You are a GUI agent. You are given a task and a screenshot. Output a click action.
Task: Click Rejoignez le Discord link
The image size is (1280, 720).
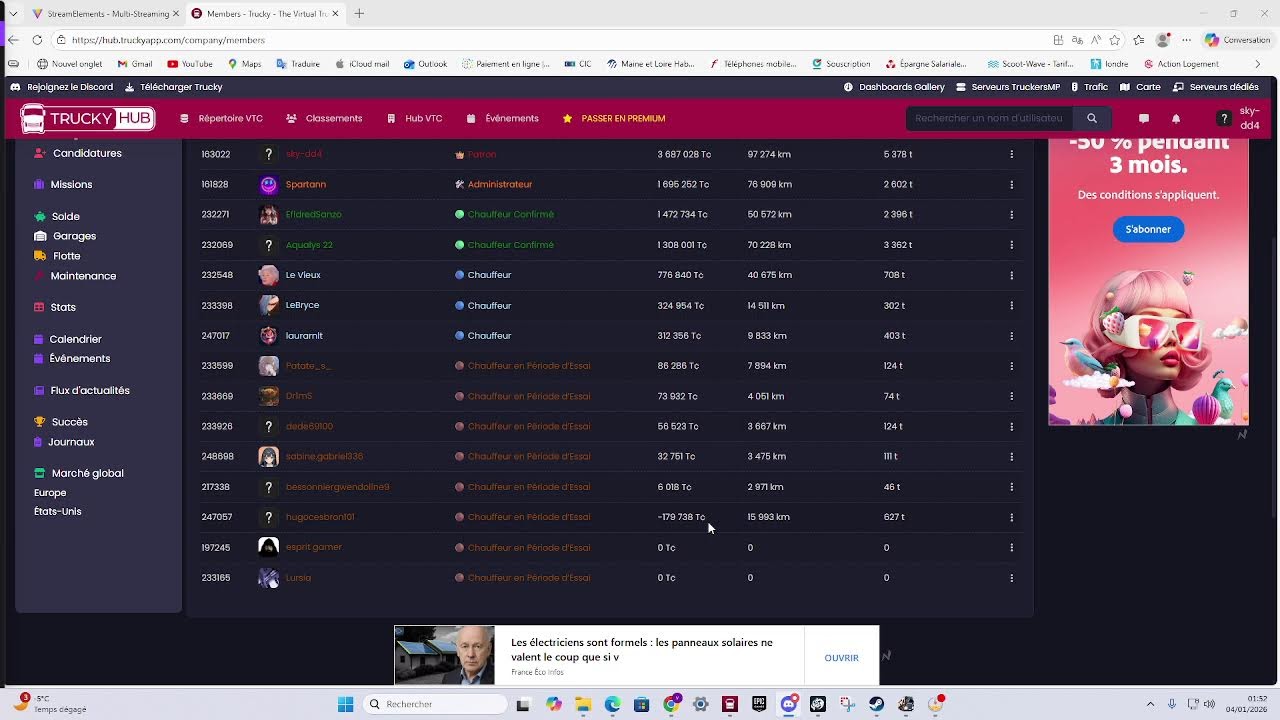pos(62,87)
